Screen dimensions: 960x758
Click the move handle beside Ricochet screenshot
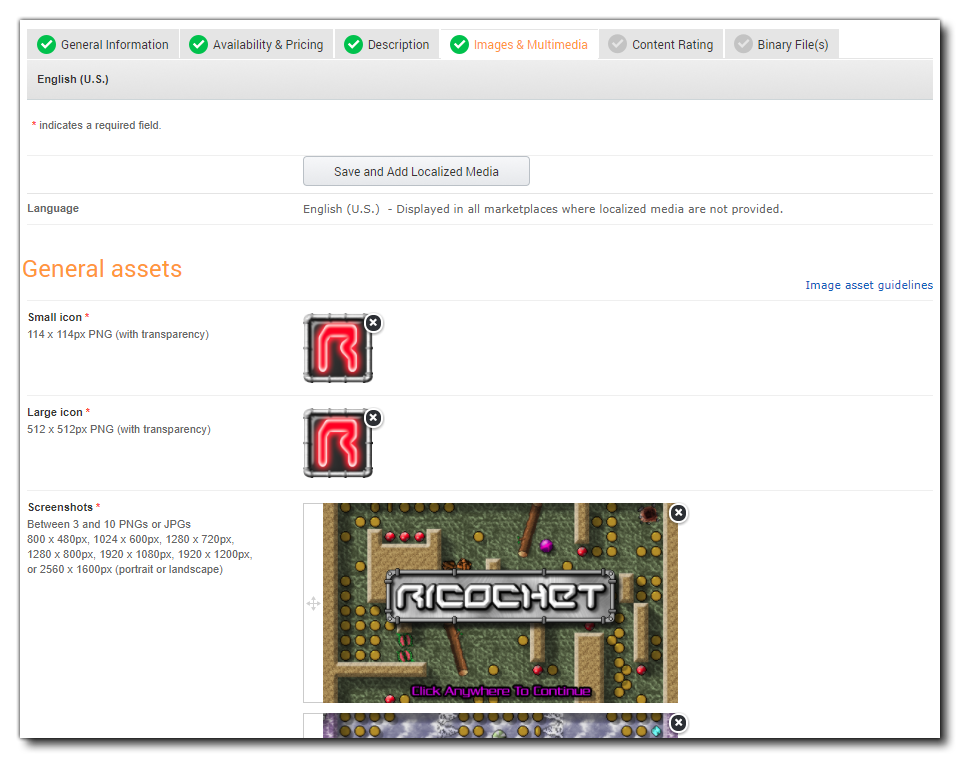(313, 604)
